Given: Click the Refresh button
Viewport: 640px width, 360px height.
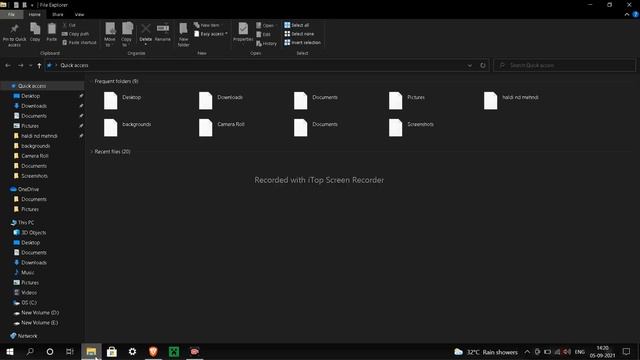Looking at the screenshot, I should pyautogui.click(x=483, y=65).
